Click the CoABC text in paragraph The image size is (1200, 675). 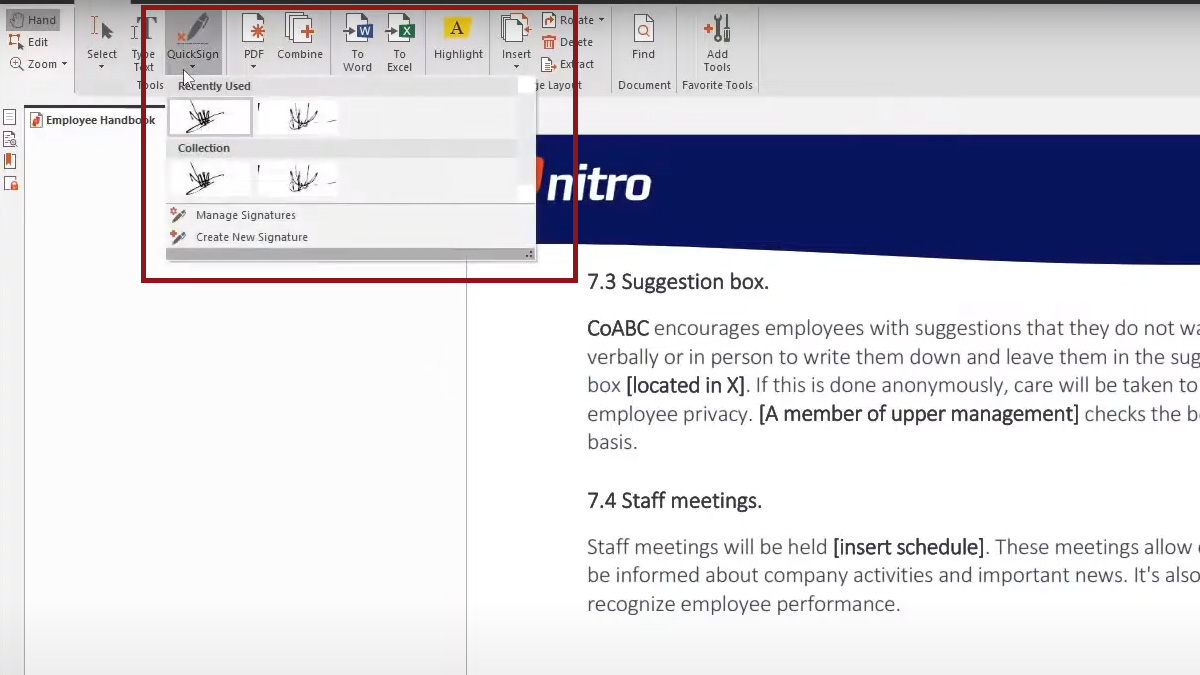[618, 329]
